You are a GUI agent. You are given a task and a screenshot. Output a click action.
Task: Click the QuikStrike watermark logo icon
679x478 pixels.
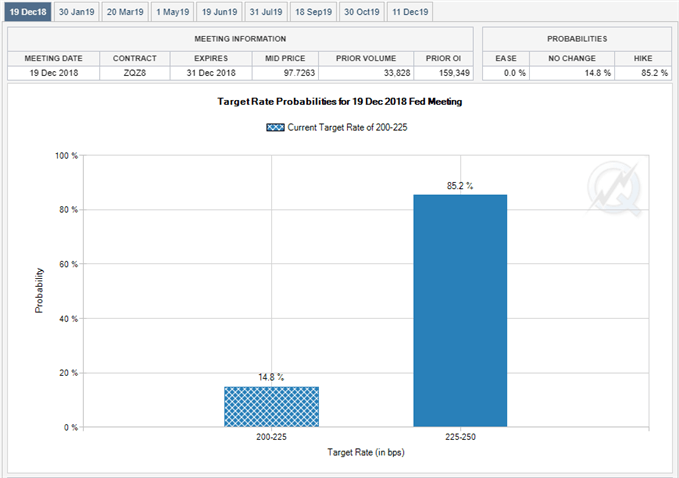pos(614,189)
